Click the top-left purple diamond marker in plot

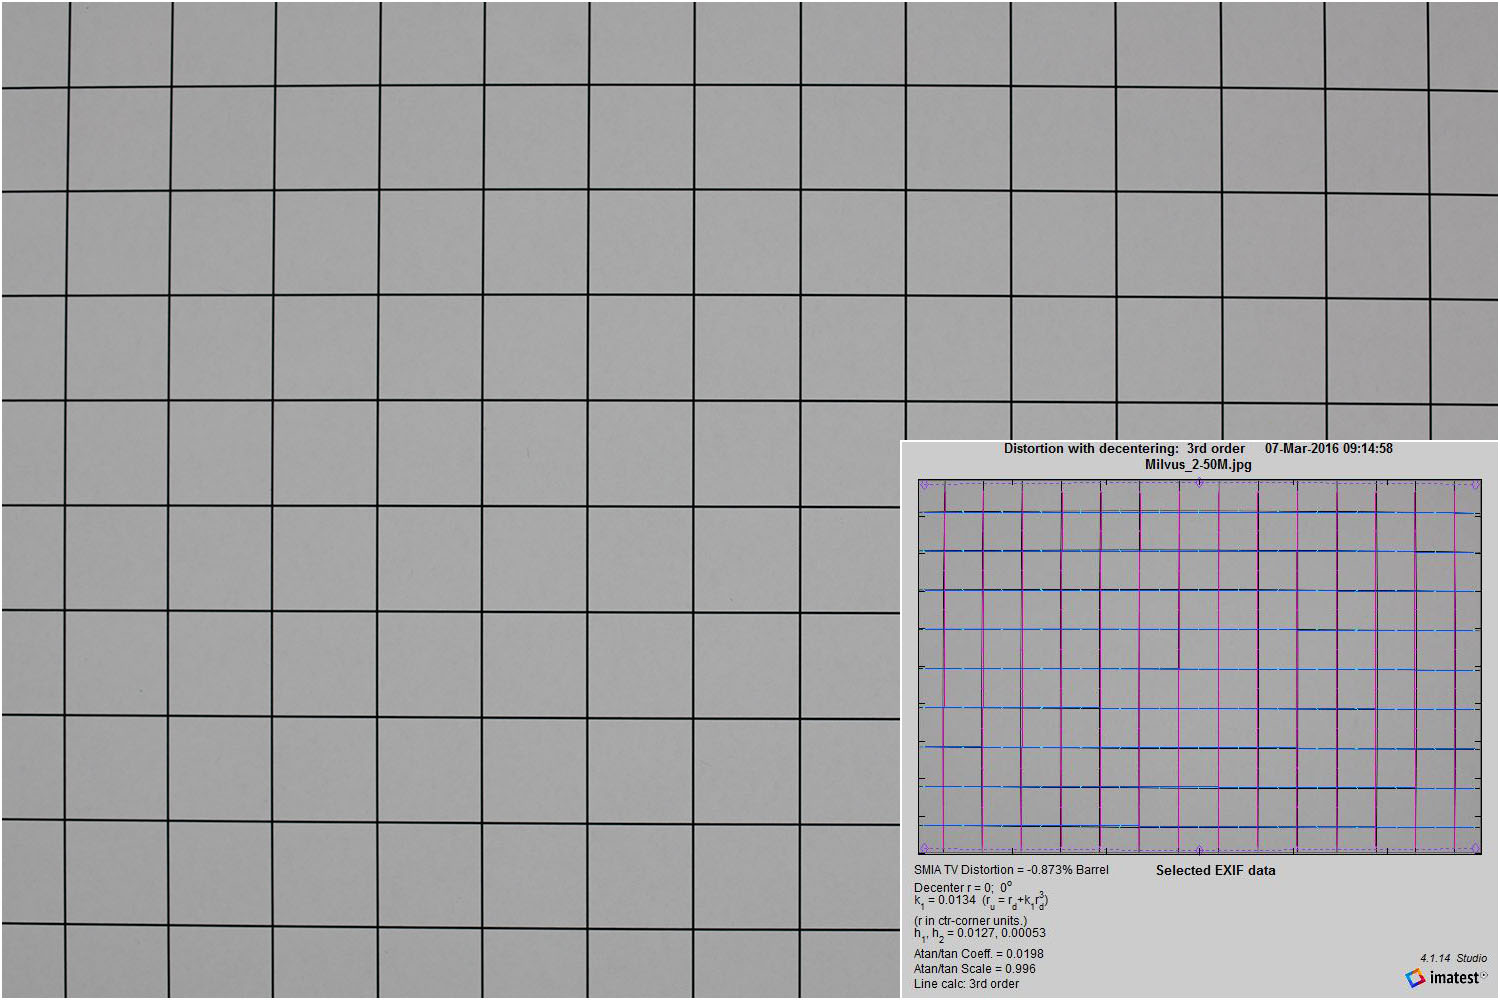tap(925, 485)
